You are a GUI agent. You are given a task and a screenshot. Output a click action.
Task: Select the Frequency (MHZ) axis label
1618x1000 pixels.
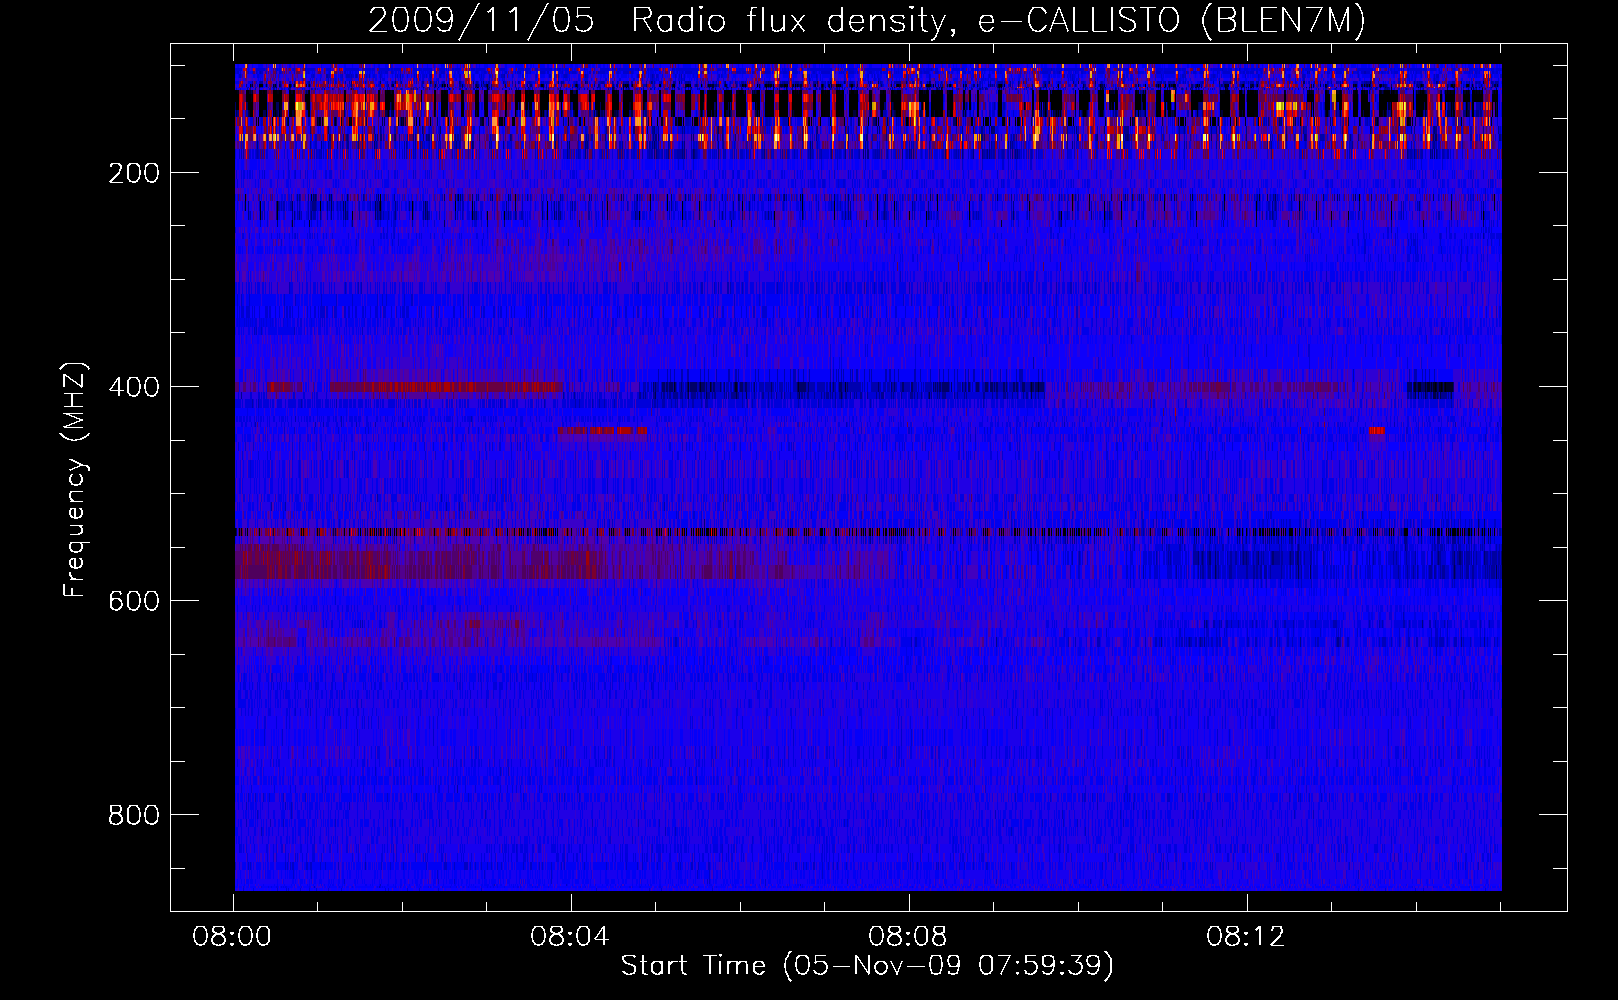(75, 480)
